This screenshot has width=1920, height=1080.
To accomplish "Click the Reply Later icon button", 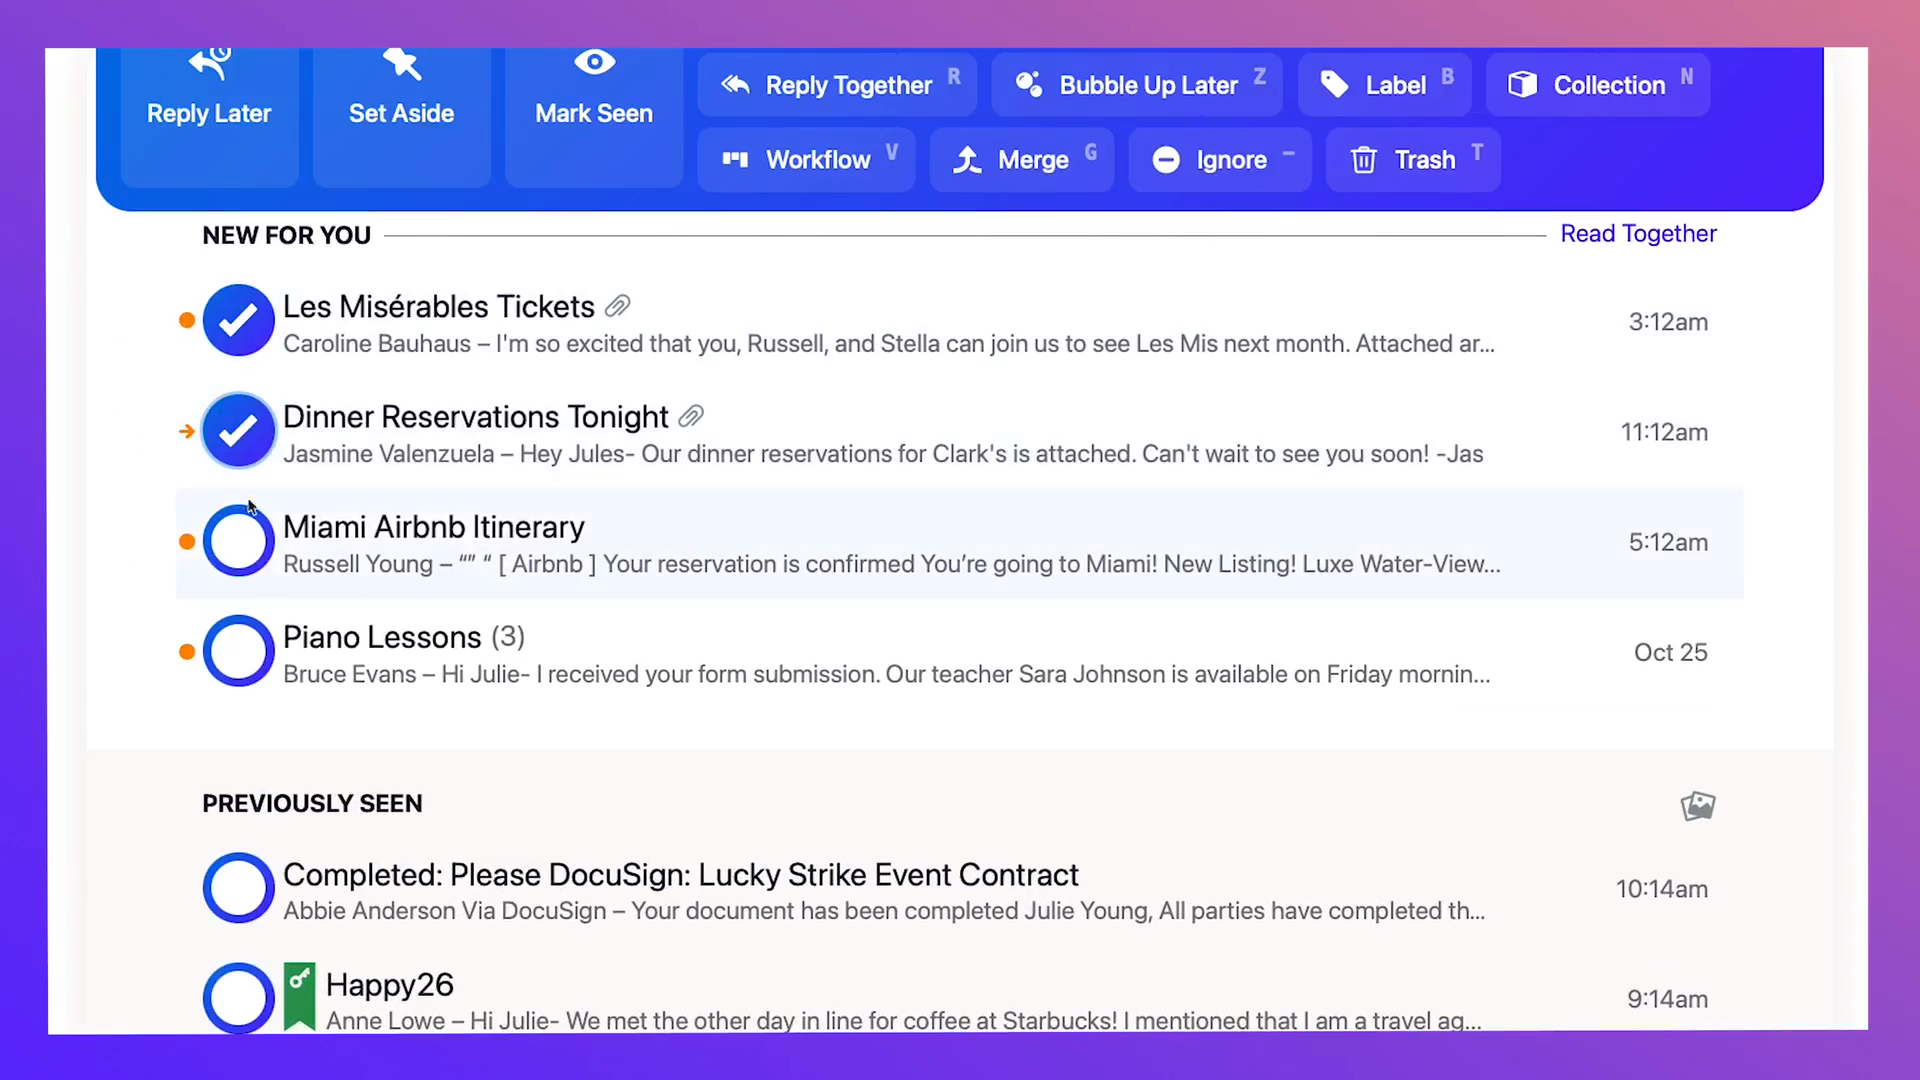I will coord(209,115).
